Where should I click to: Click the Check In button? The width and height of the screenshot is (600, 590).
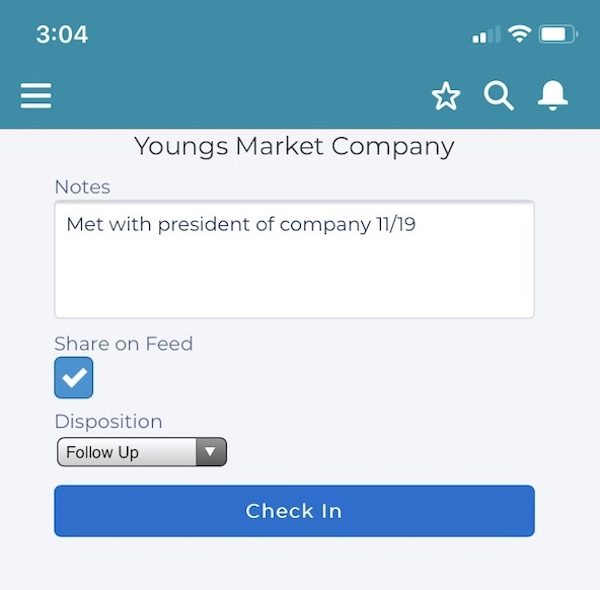tap(294, 511)
